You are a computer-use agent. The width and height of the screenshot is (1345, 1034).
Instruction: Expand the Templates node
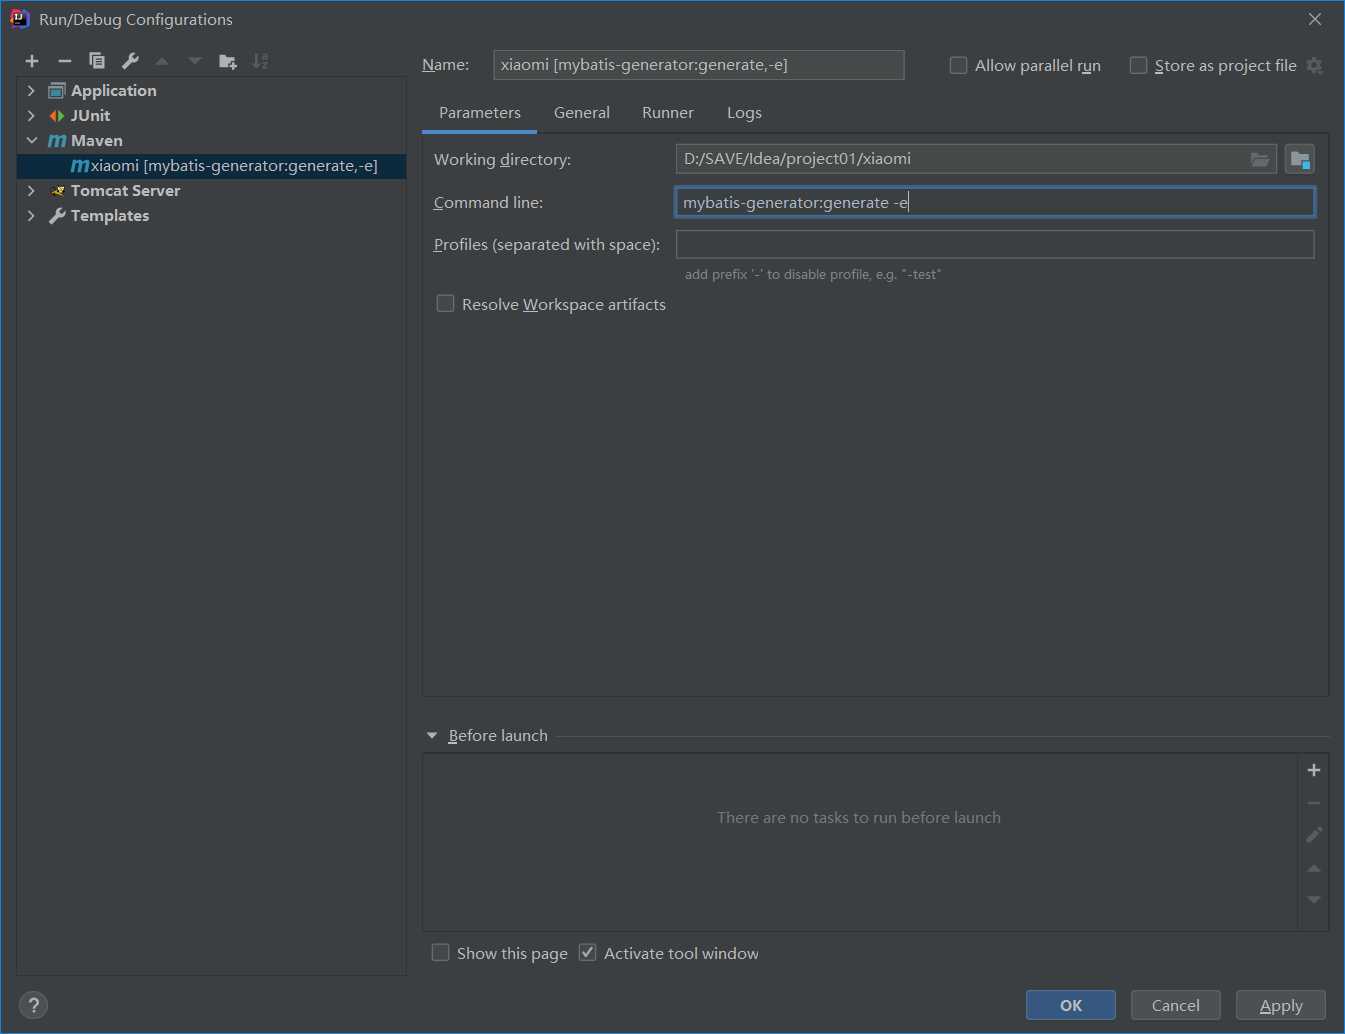coord(31,216)
